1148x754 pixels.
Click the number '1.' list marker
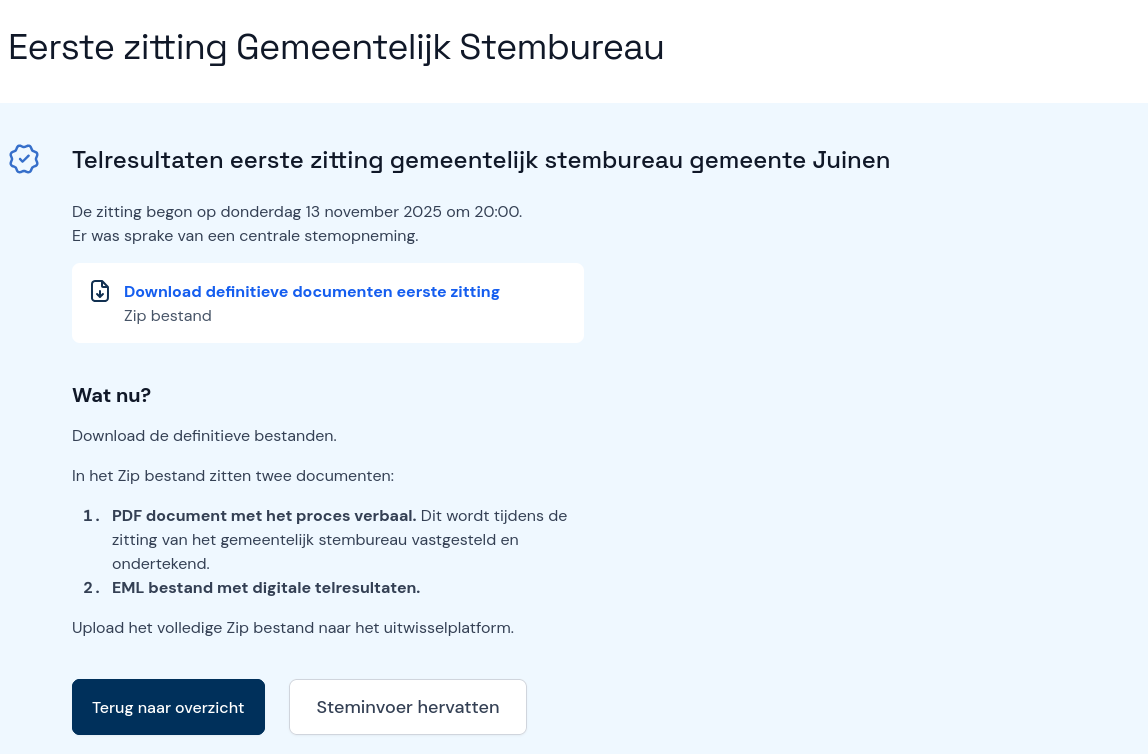pos(92,515)
